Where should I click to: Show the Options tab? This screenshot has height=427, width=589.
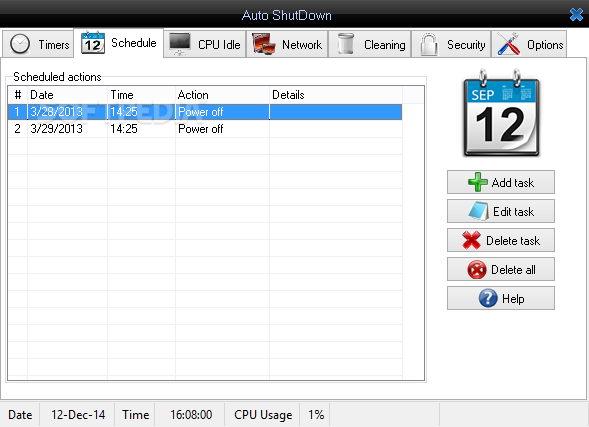[x=529, y=44]
